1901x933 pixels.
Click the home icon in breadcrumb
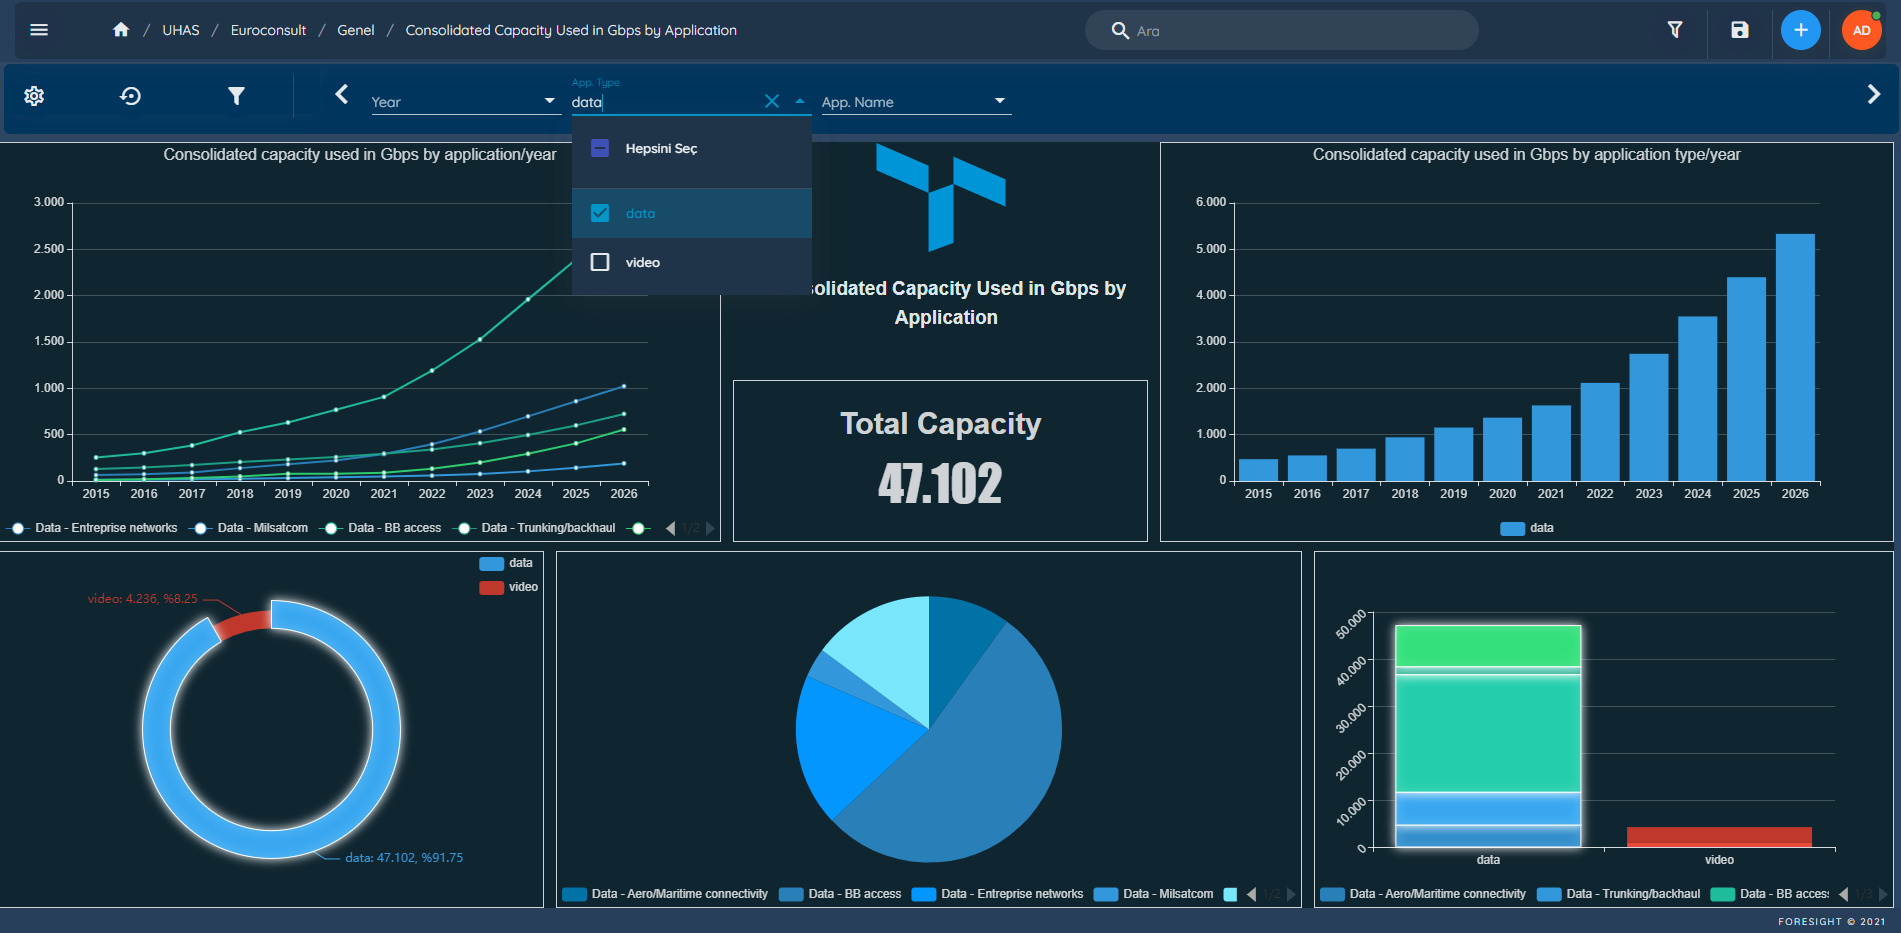[121, 30]
